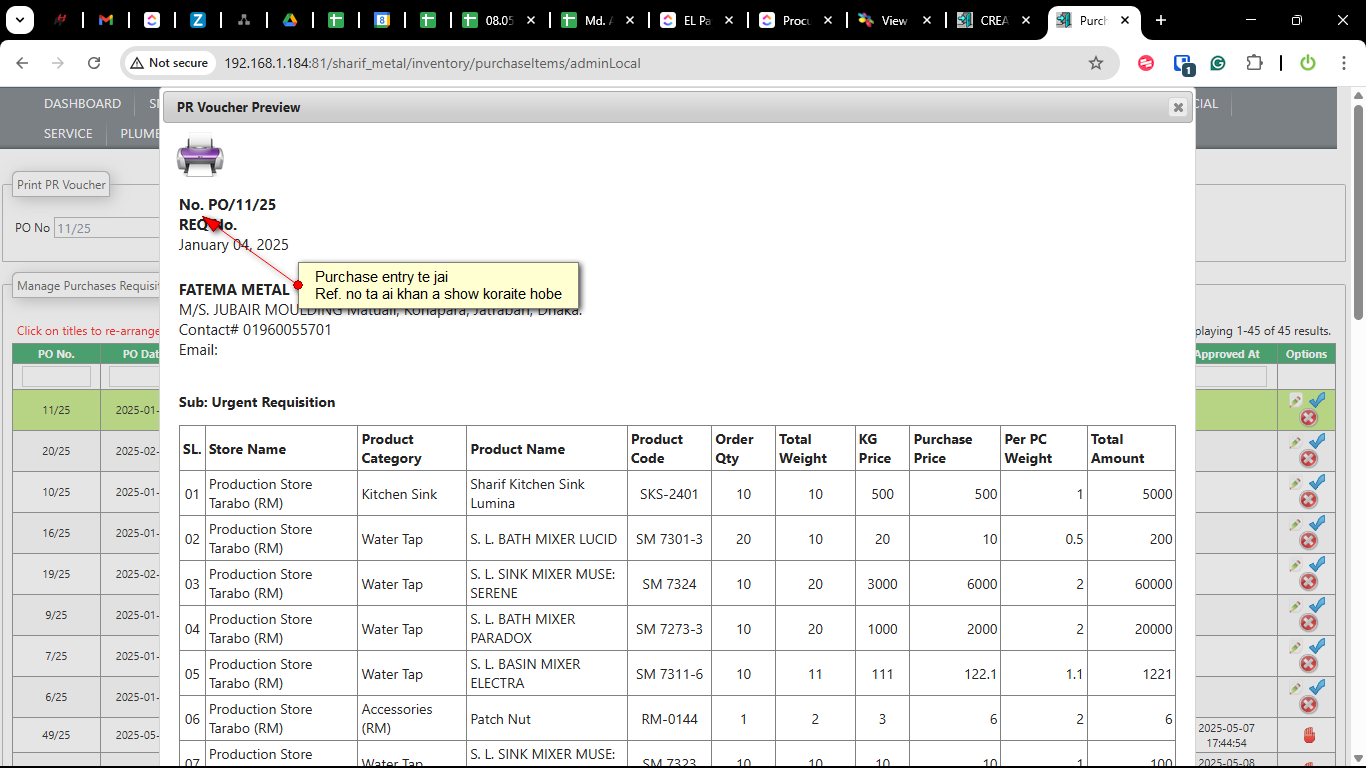Open the DASHBOARD menu item
The width and height of the screenshot is (1366, 768).
tap(82, 104)
